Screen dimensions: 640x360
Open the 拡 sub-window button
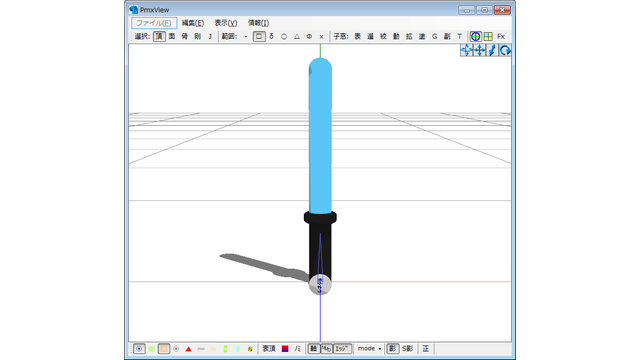pos(409,36)
